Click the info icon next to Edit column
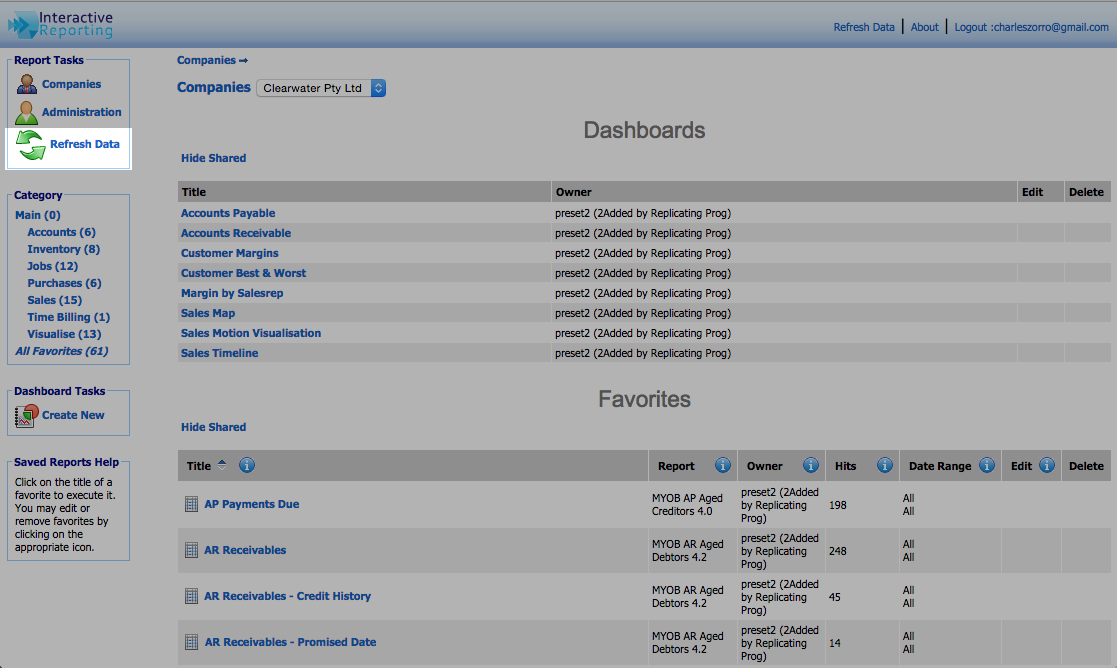This screenshot has width=1117, height=668. (x=1046, y=465)
